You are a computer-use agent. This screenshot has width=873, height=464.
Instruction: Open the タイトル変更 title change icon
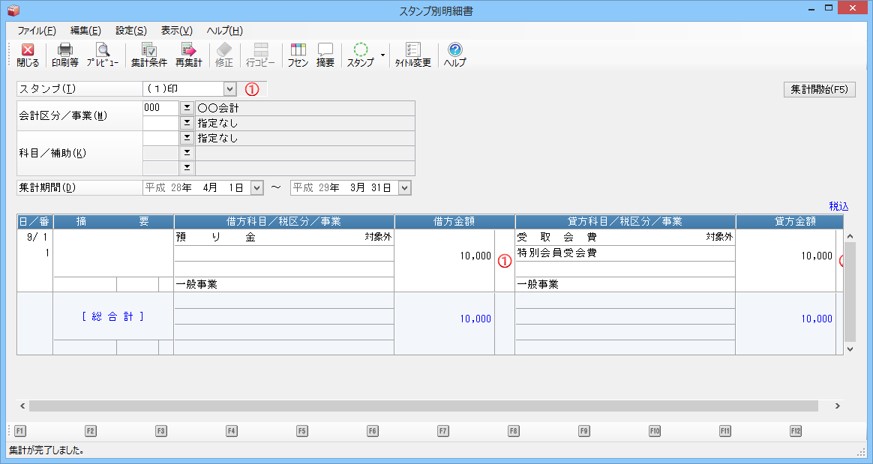(x=413, y=54)
